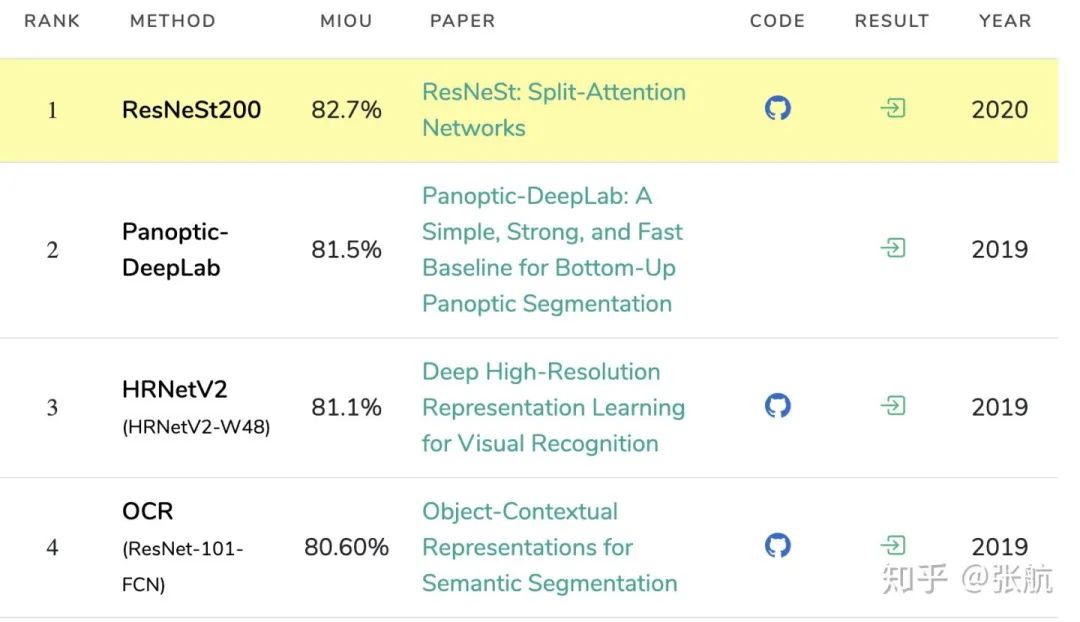
Task: Sort table by YEAR column header
Action: pyautogui.click(x=1005, y=21)
